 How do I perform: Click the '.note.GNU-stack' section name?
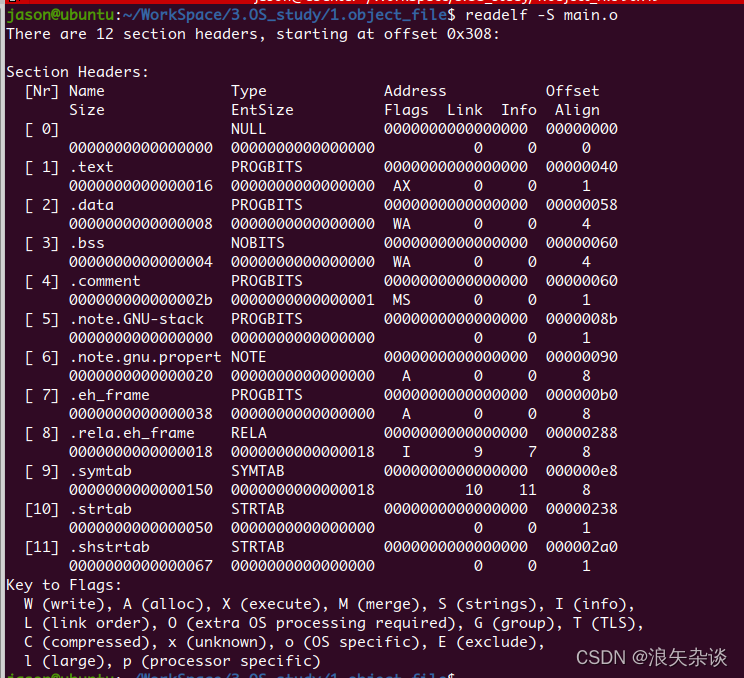click(x=137, y=319)
